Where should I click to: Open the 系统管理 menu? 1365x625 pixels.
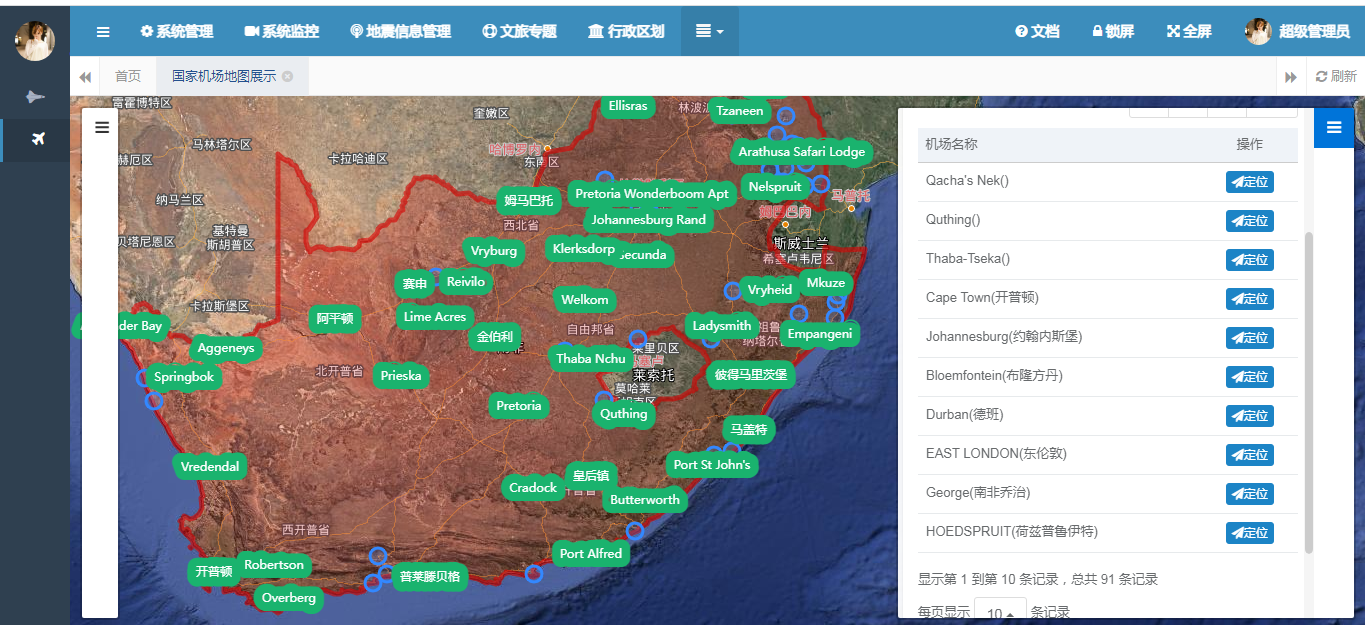click(x=177, y=32)
